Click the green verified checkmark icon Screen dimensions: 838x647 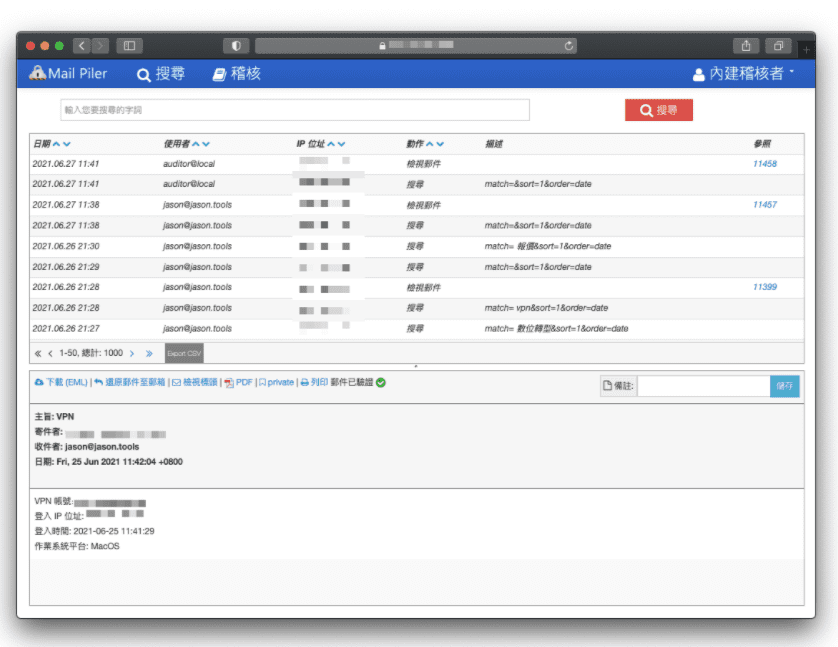381,383
